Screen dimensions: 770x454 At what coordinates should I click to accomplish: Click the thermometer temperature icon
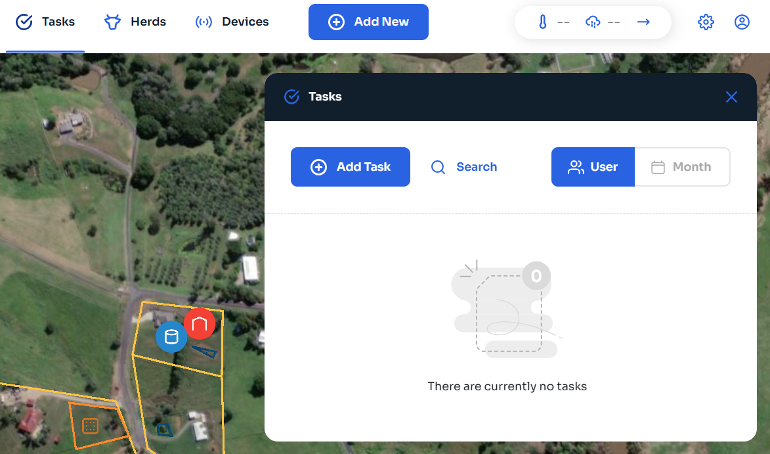(x=542, y=22)
